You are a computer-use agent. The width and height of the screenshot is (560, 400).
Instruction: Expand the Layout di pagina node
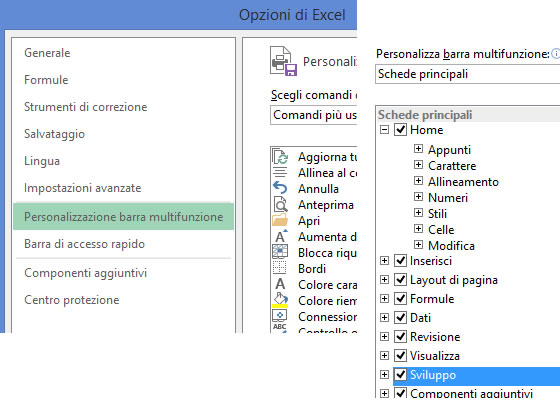pos(384,279)
